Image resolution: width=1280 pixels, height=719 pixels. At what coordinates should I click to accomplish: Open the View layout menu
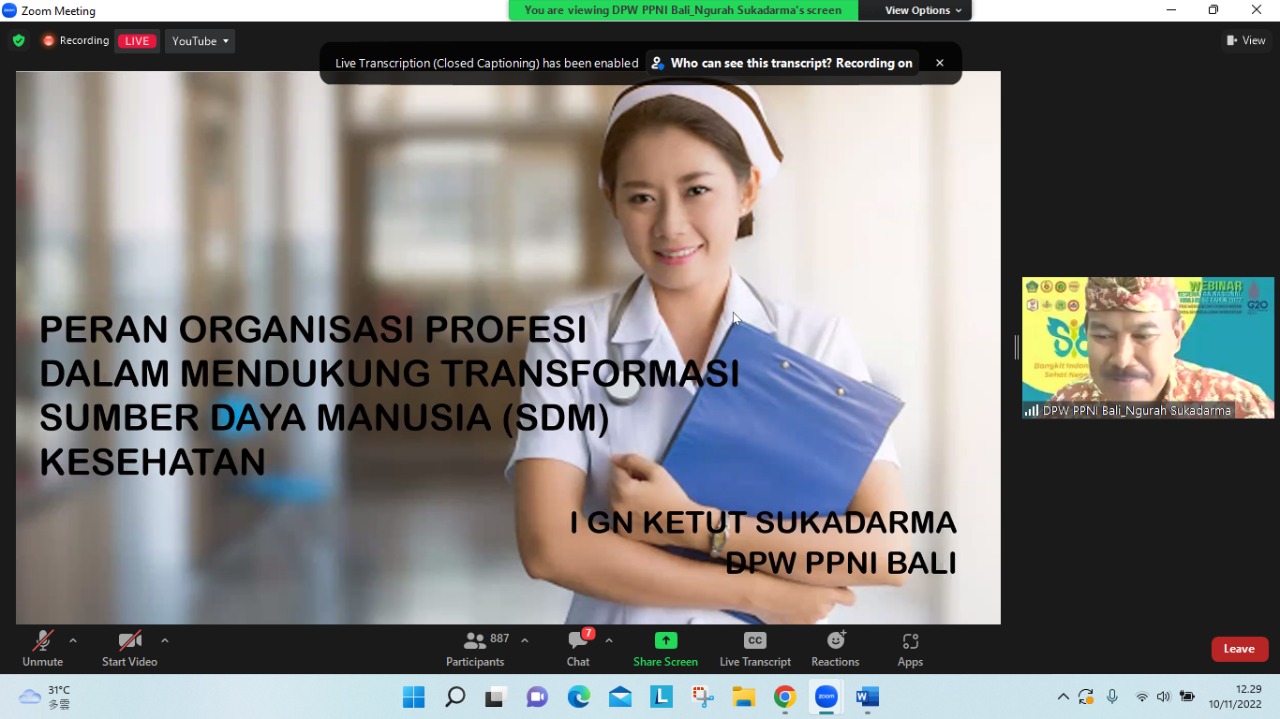pos(1246,41)
